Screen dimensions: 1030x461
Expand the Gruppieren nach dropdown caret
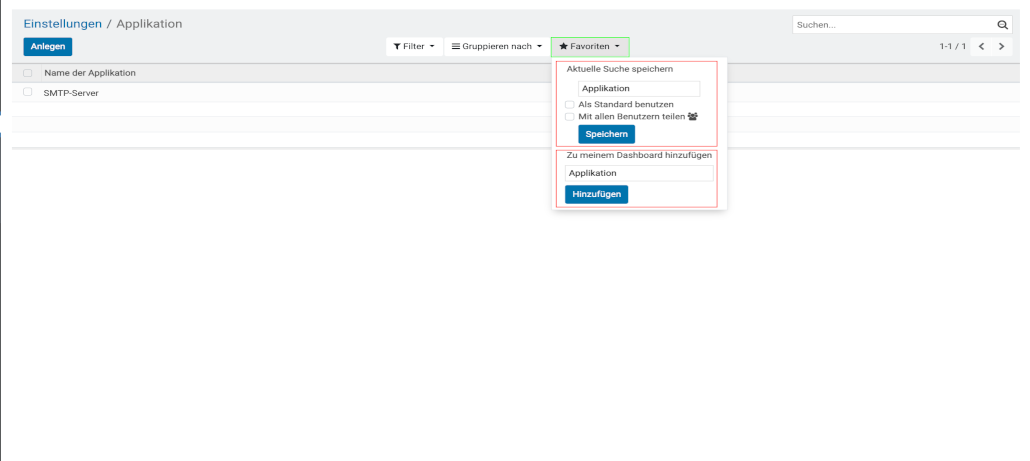(539, 47)
